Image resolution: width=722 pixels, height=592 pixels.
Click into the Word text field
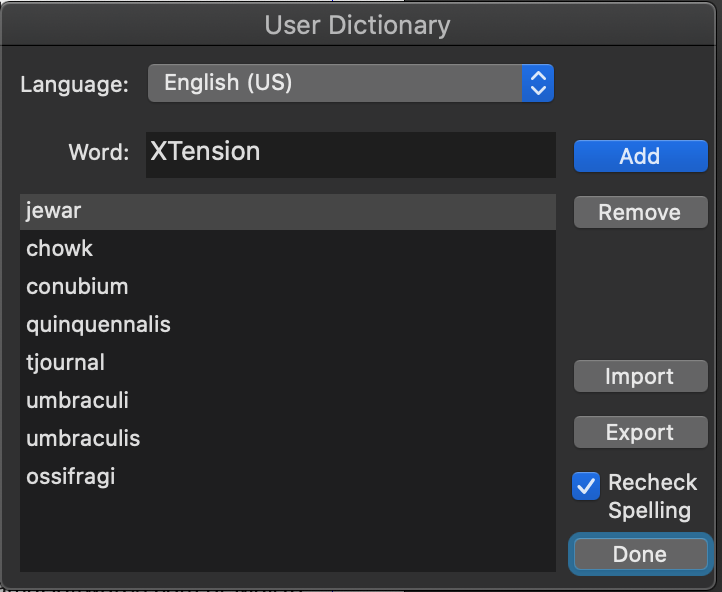pos(351,155)
